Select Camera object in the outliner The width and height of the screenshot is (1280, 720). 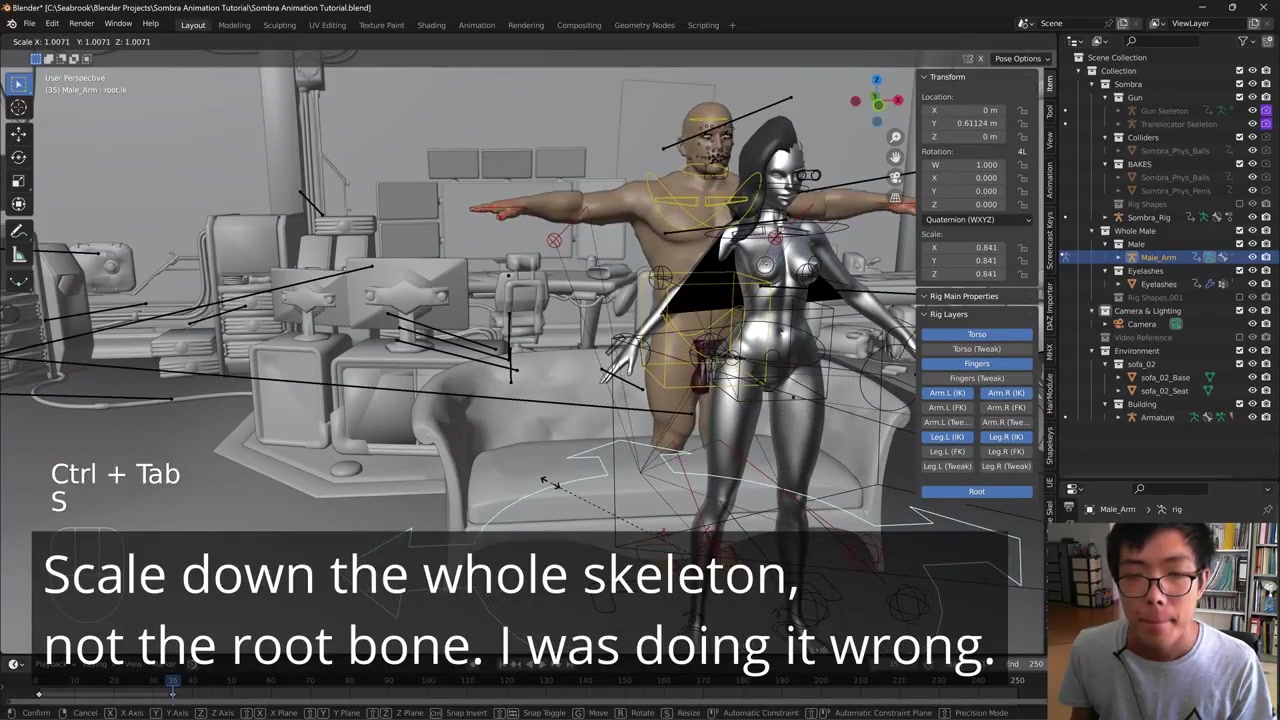1141,324
